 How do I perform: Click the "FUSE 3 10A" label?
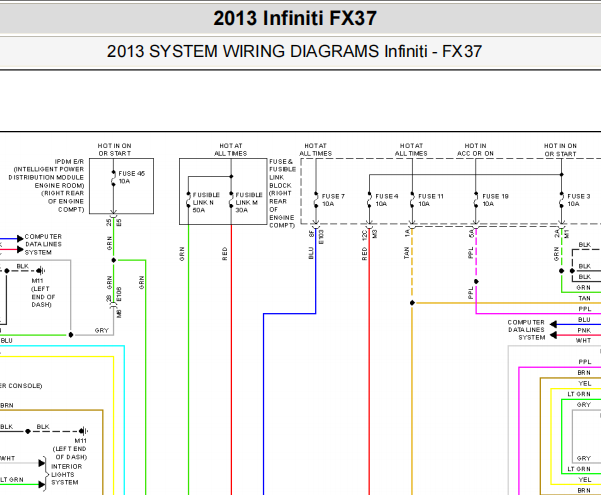pyautogui.click(x=579, y=200)
